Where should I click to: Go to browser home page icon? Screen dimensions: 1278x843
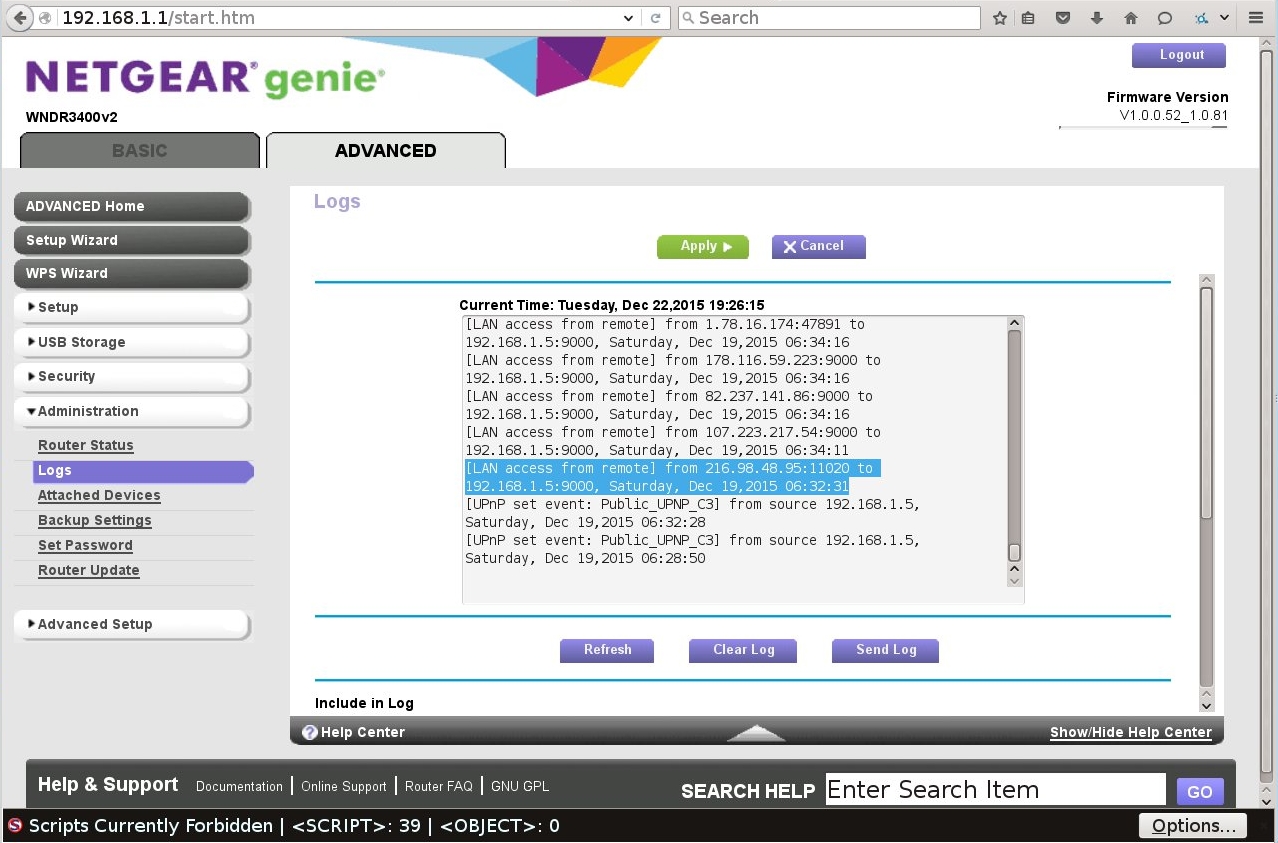(x=1131, y=18)
